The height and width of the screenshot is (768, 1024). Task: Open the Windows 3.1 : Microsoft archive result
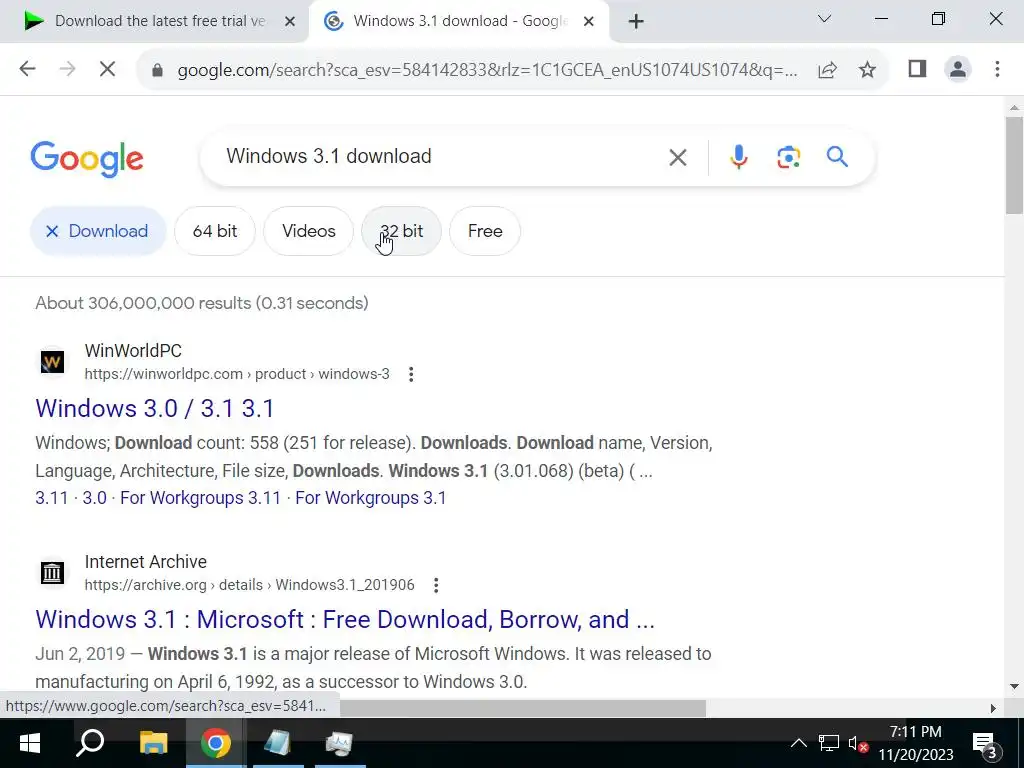pos(345,619)
